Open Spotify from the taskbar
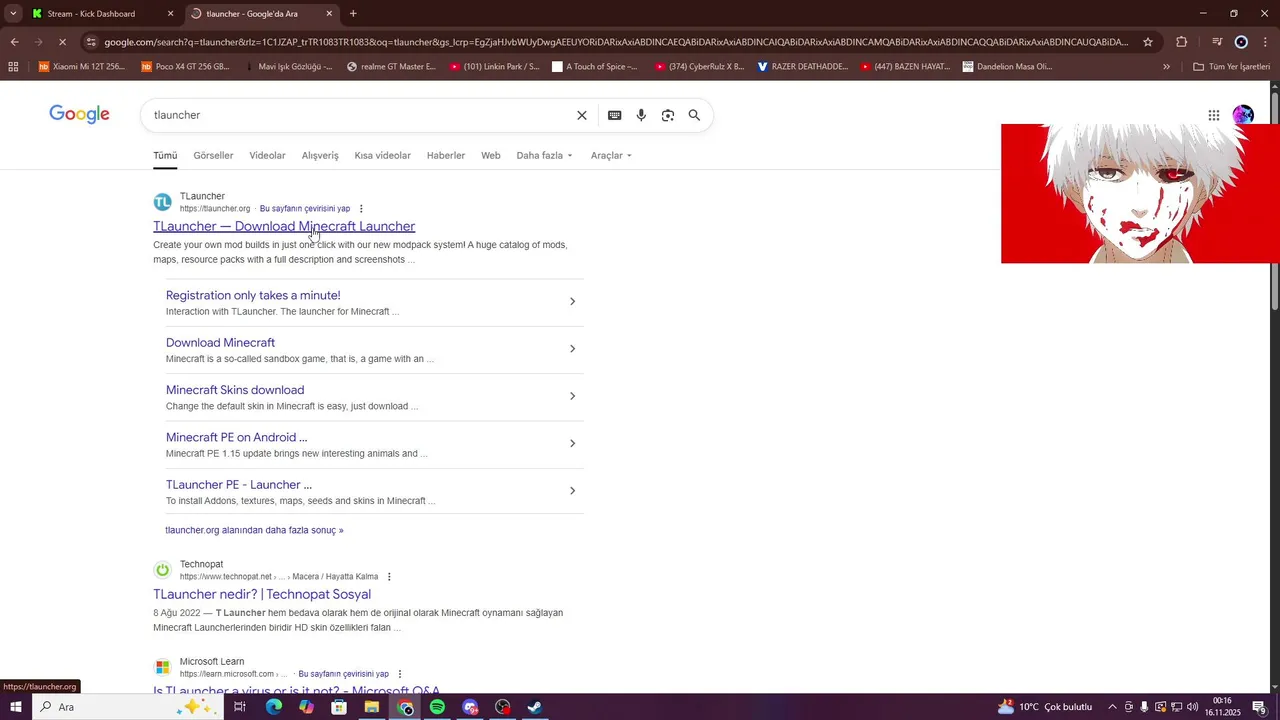Screen dimensions: 1280x720 pos(437,707)
